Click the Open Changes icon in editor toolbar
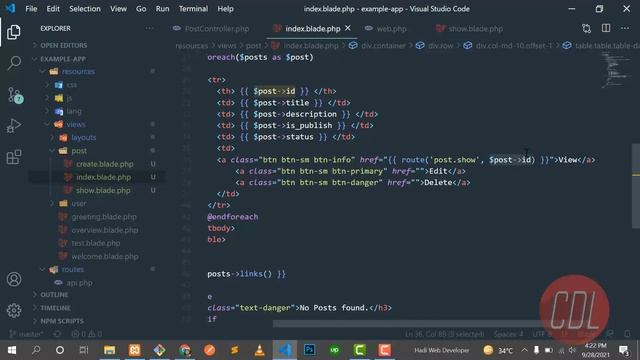 coord(587,29)
